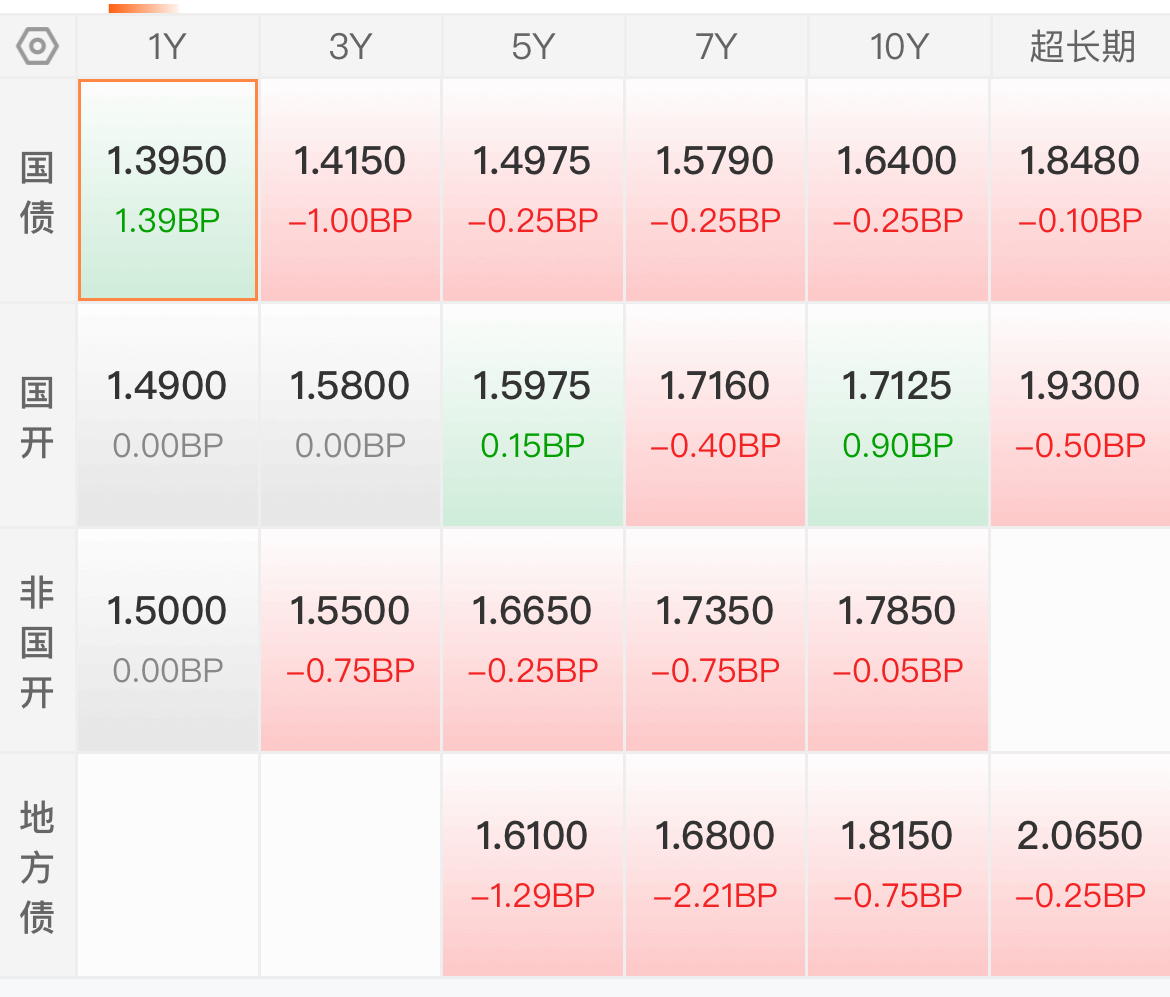
Task: Select the 国债 row label
Action: (x=38, y=192)
